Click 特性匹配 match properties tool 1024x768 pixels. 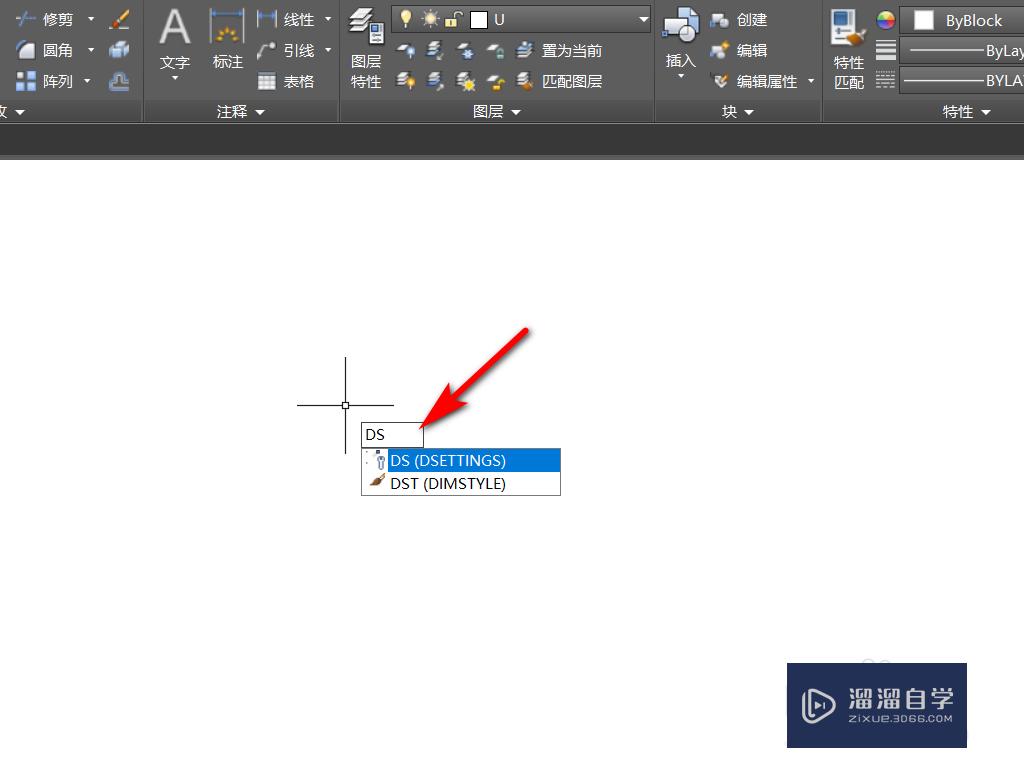848,49
